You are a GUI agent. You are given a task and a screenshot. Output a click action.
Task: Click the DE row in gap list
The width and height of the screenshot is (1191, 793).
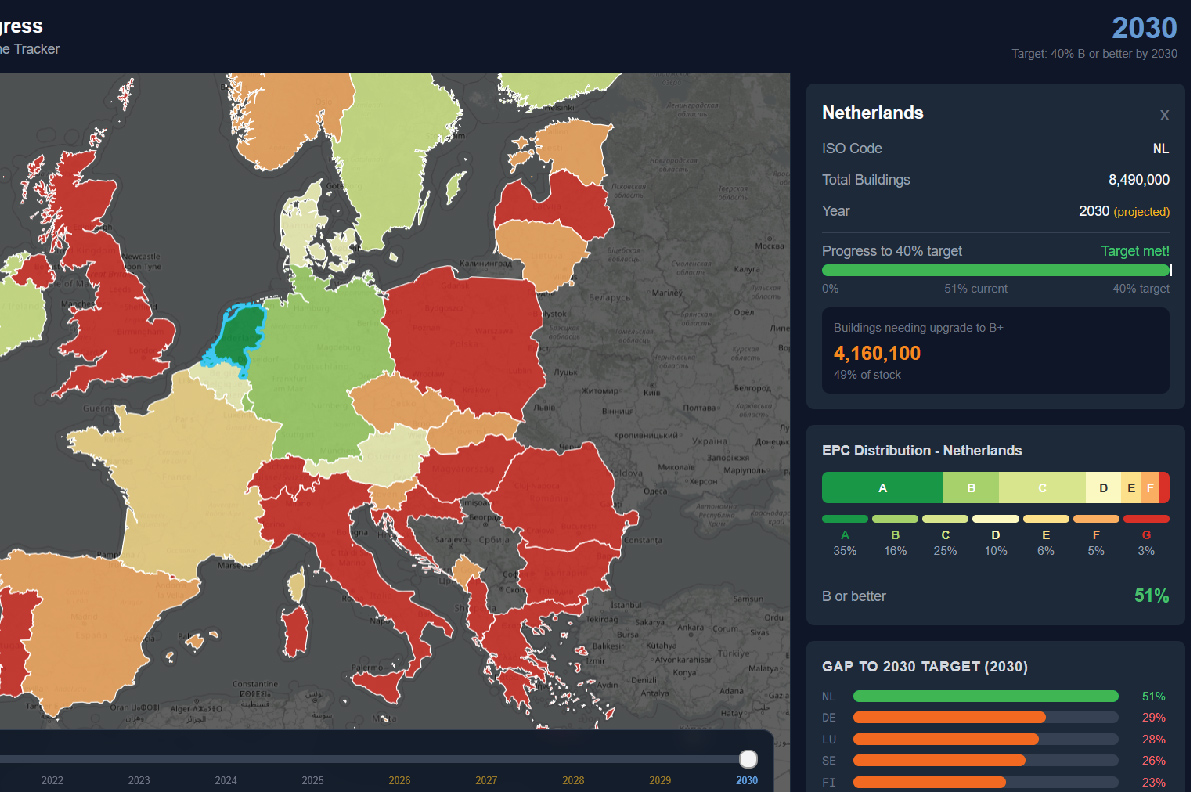985,717
